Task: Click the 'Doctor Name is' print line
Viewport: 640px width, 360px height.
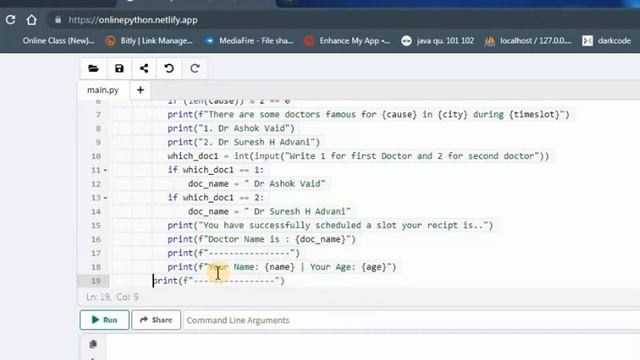Action: coord(262,240)
